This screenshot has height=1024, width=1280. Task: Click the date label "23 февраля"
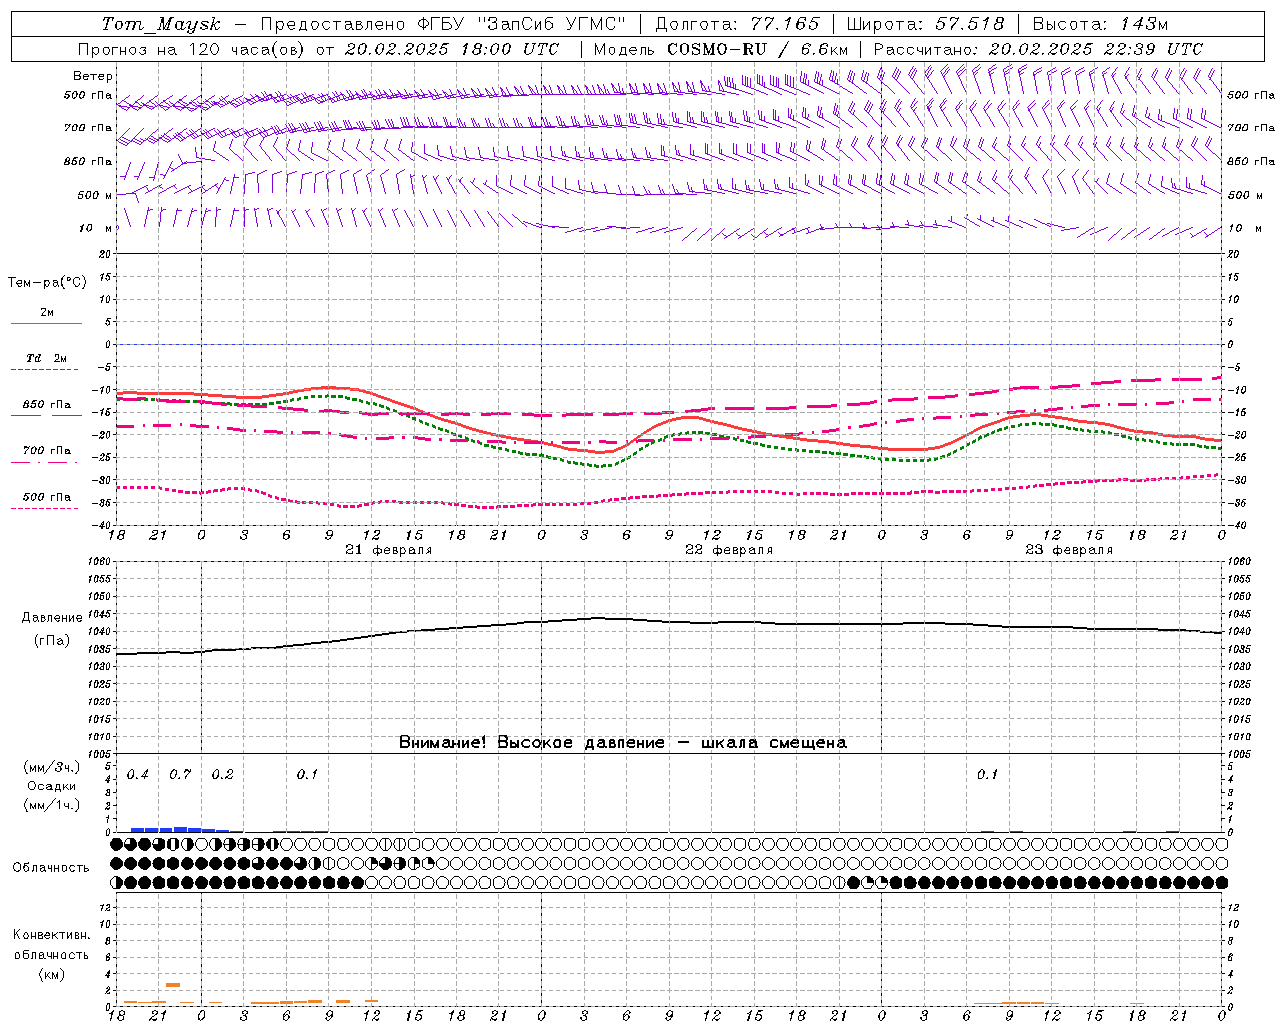coord(1069,550)
